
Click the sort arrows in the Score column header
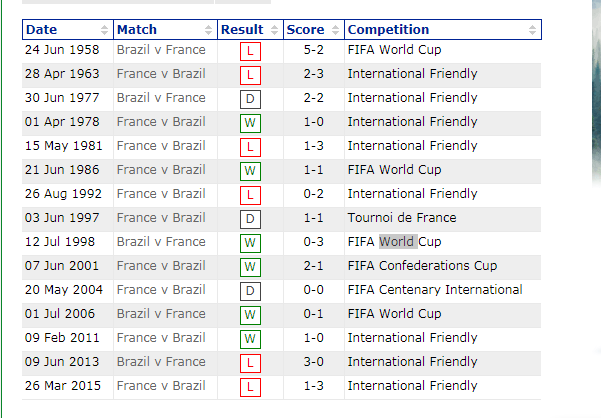coord(335,30)
